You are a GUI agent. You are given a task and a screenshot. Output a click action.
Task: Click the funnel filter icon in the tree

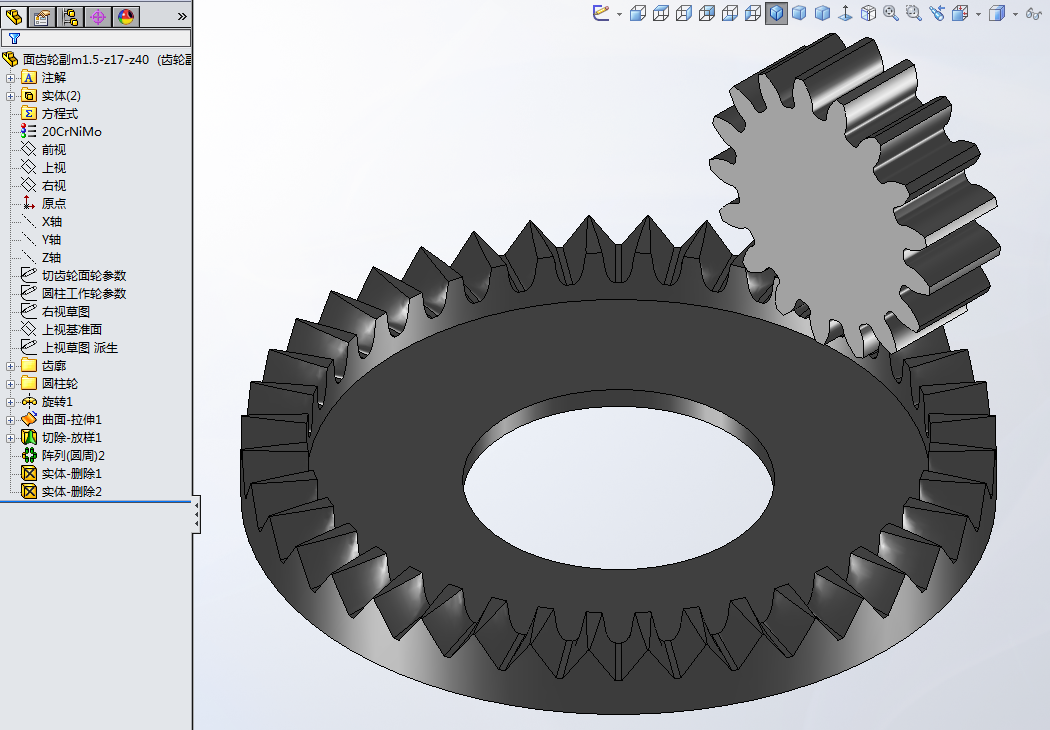tap(14, 38)
